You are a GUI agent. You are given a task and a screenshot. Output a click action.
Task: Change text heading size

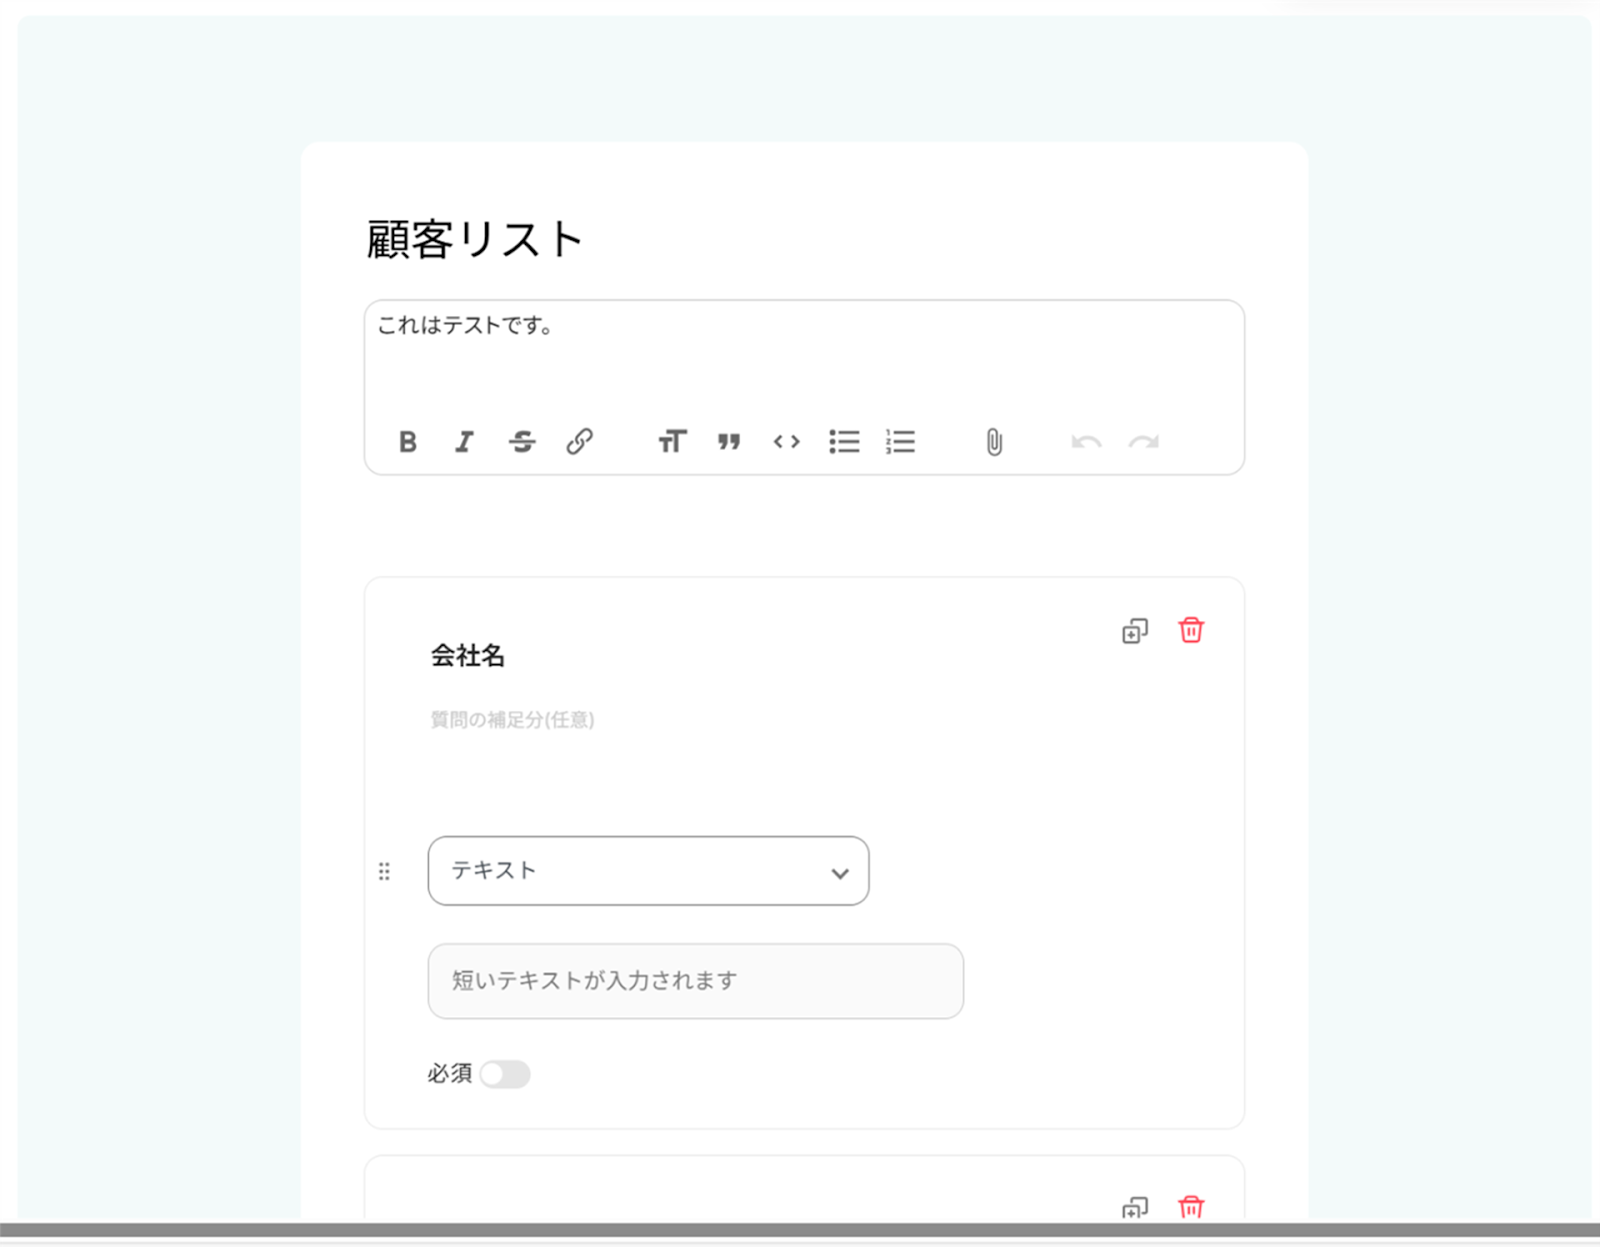pos(672,442)
